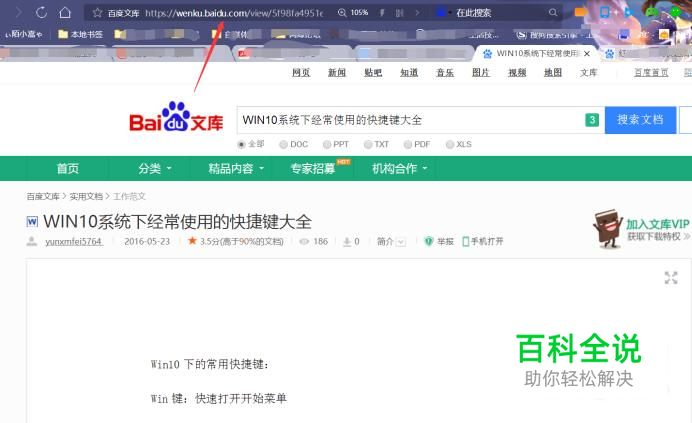Click the 工作范文 breadcrumb link
This screenshot has width=692, height=423.
pyautogui.click(x=129, y=196)
